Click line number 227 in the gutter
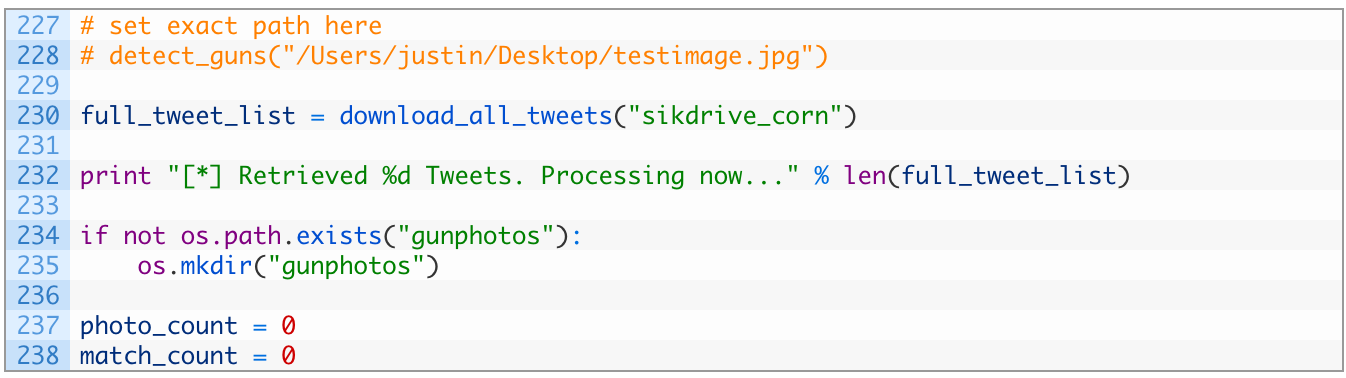Viewport: 1346px width, 378px height. point(37,26)
